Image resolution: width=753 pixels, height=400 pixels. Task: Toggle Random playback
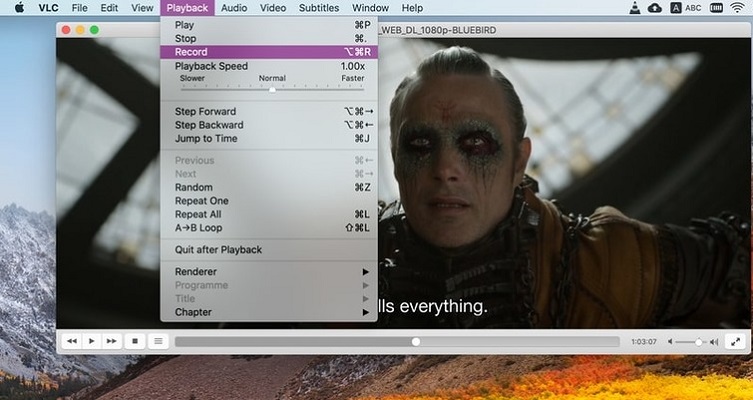pos(269,187)
